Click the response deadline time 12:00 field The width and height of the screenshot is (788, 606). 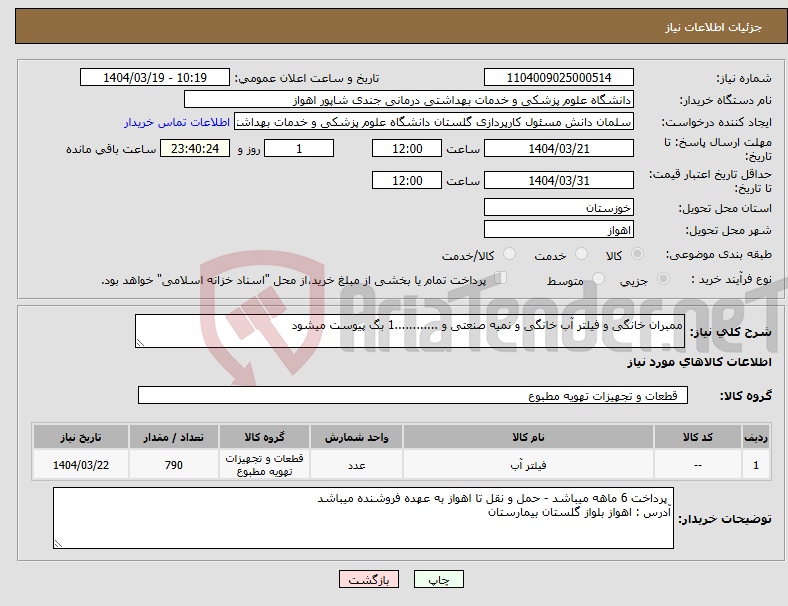(x=407, y=148)
